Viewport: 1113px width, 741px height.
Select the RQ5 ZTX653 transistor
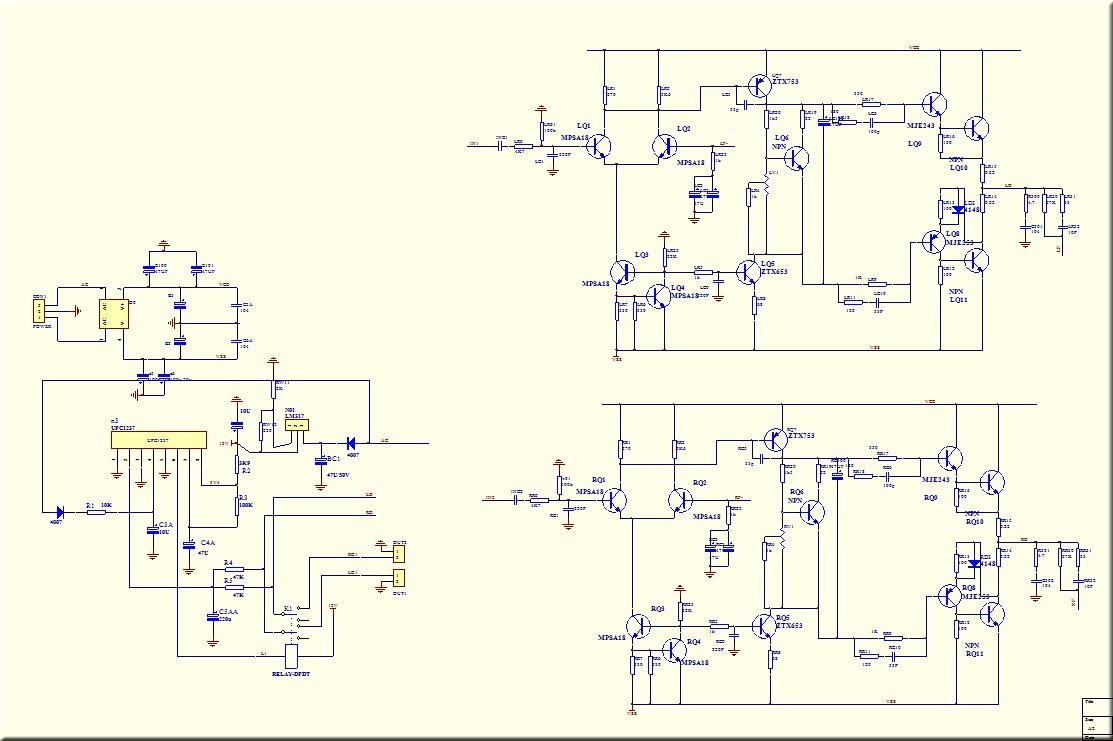[x=764, y=625]
